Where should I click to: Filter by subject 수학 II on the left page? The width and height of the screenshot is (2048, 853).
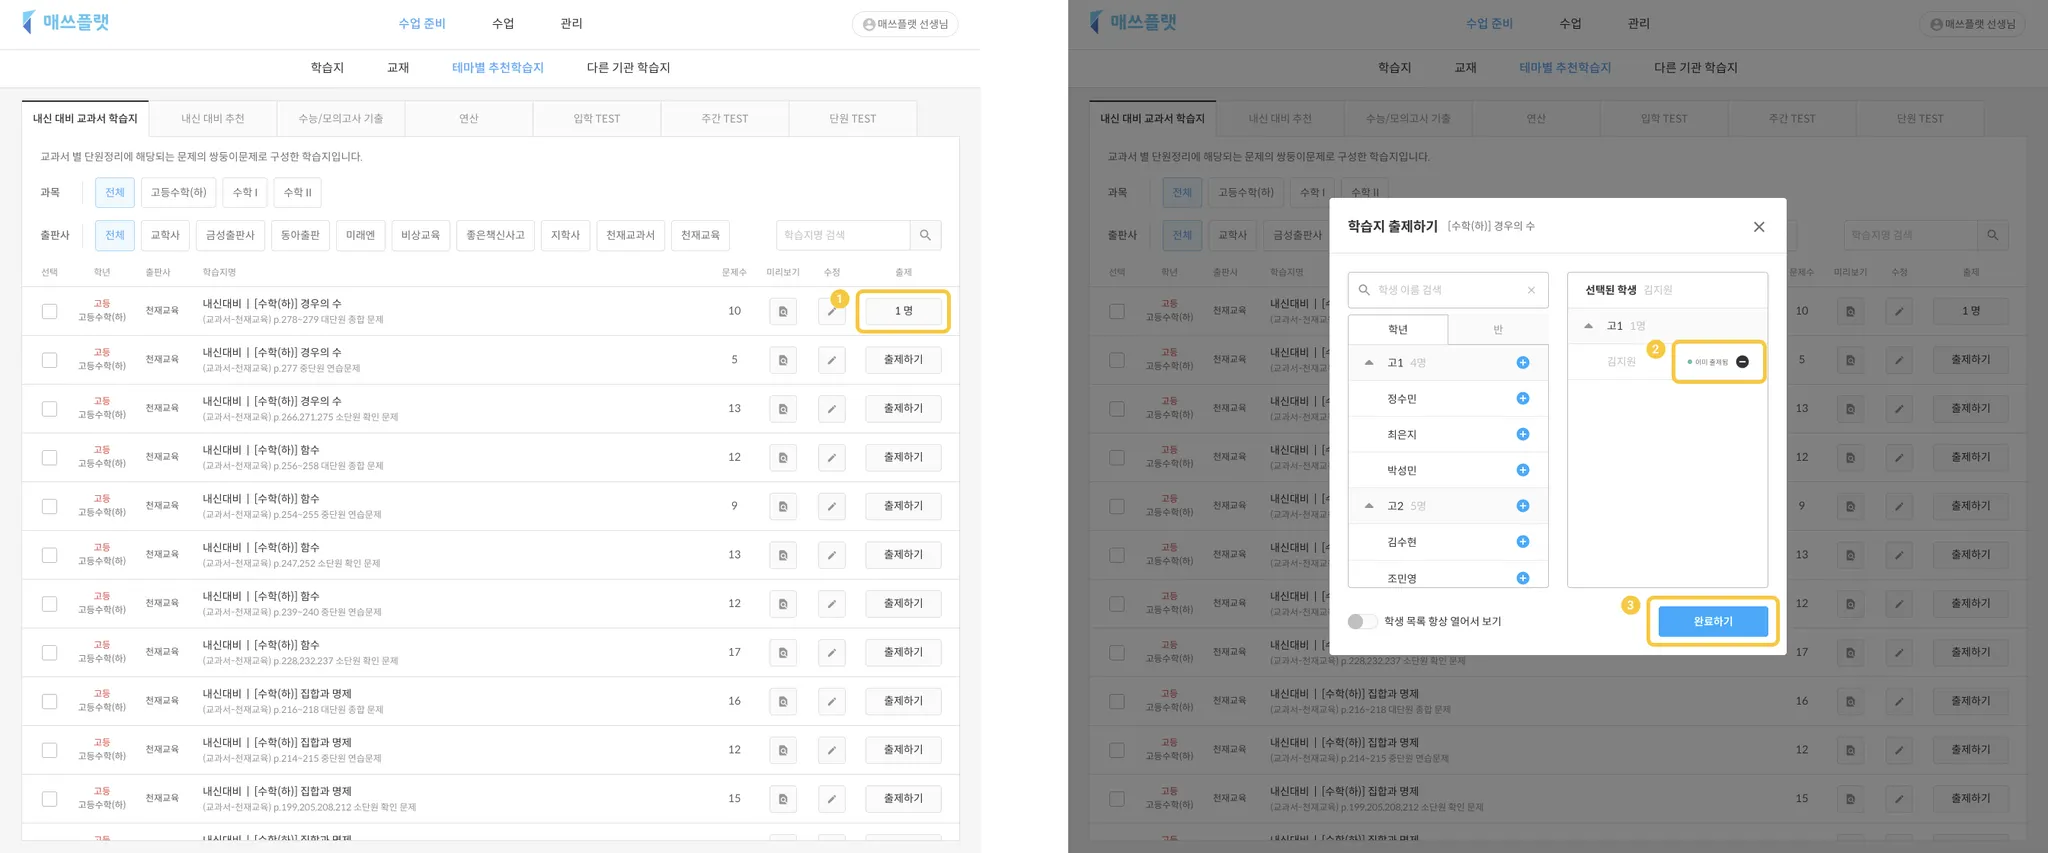click(297, 192)
